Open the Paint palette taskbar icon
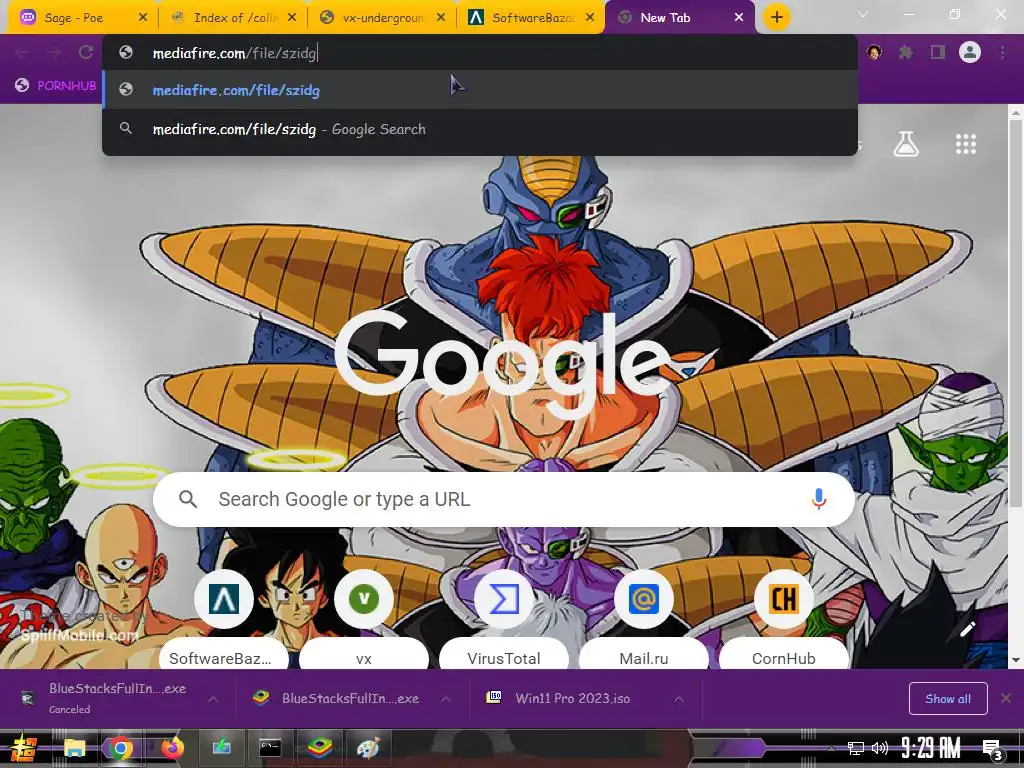The image size is (1024, 768). tap(367, 748)
